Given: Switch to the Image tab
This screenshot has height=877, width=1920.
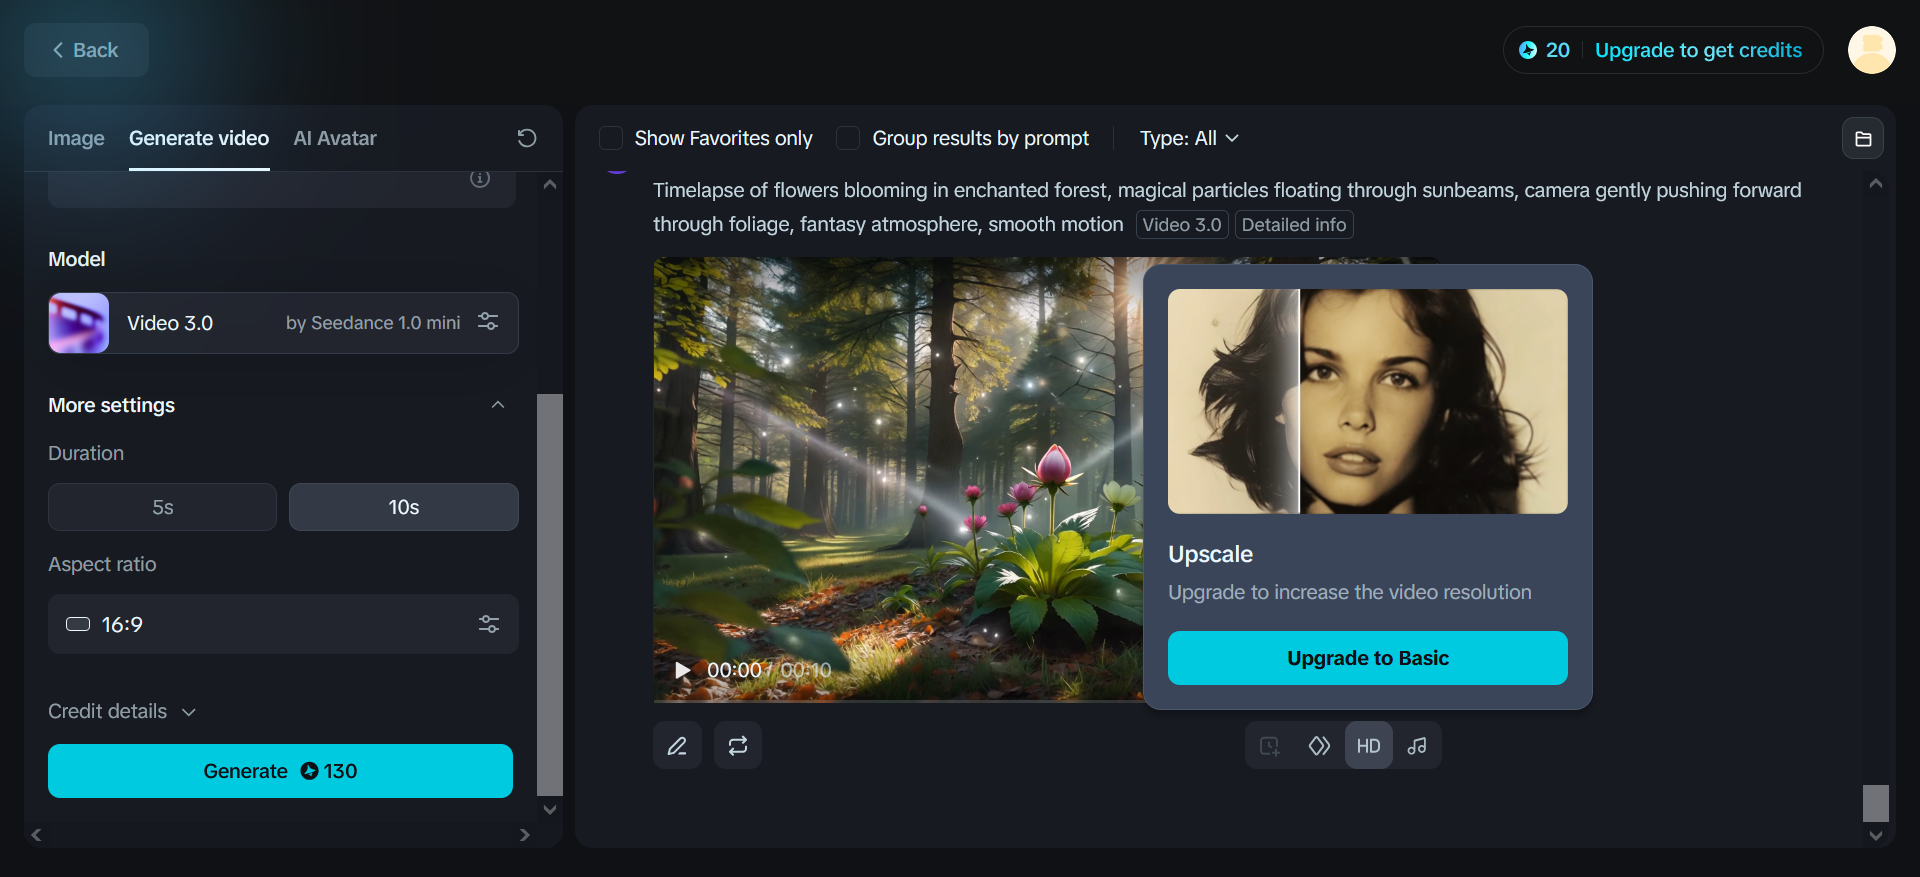Looking at the screenshot, I should 76,138.
